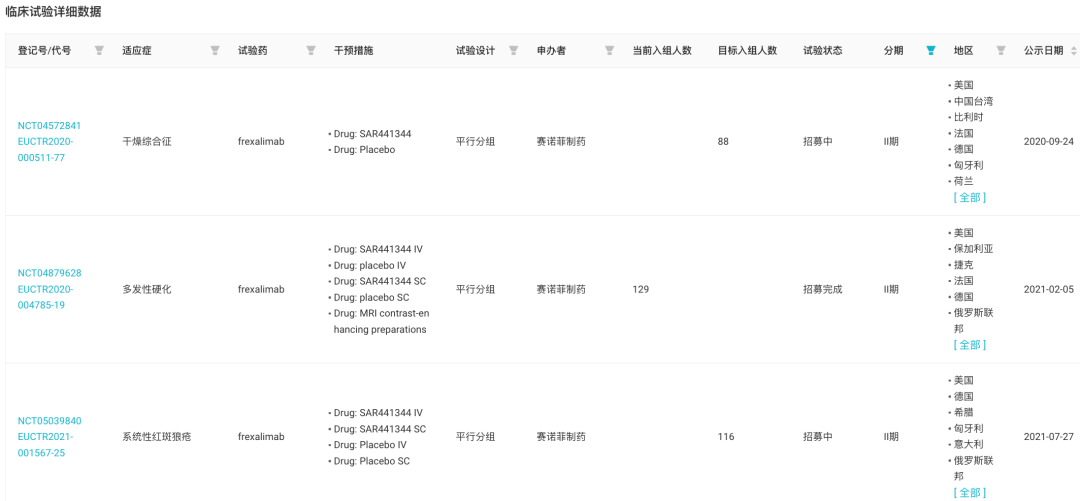This screenshot has height=501, width=1080.
Task: Expand 全部 regions for 干燥综合征 trial
Action: (x=970, y=197)
